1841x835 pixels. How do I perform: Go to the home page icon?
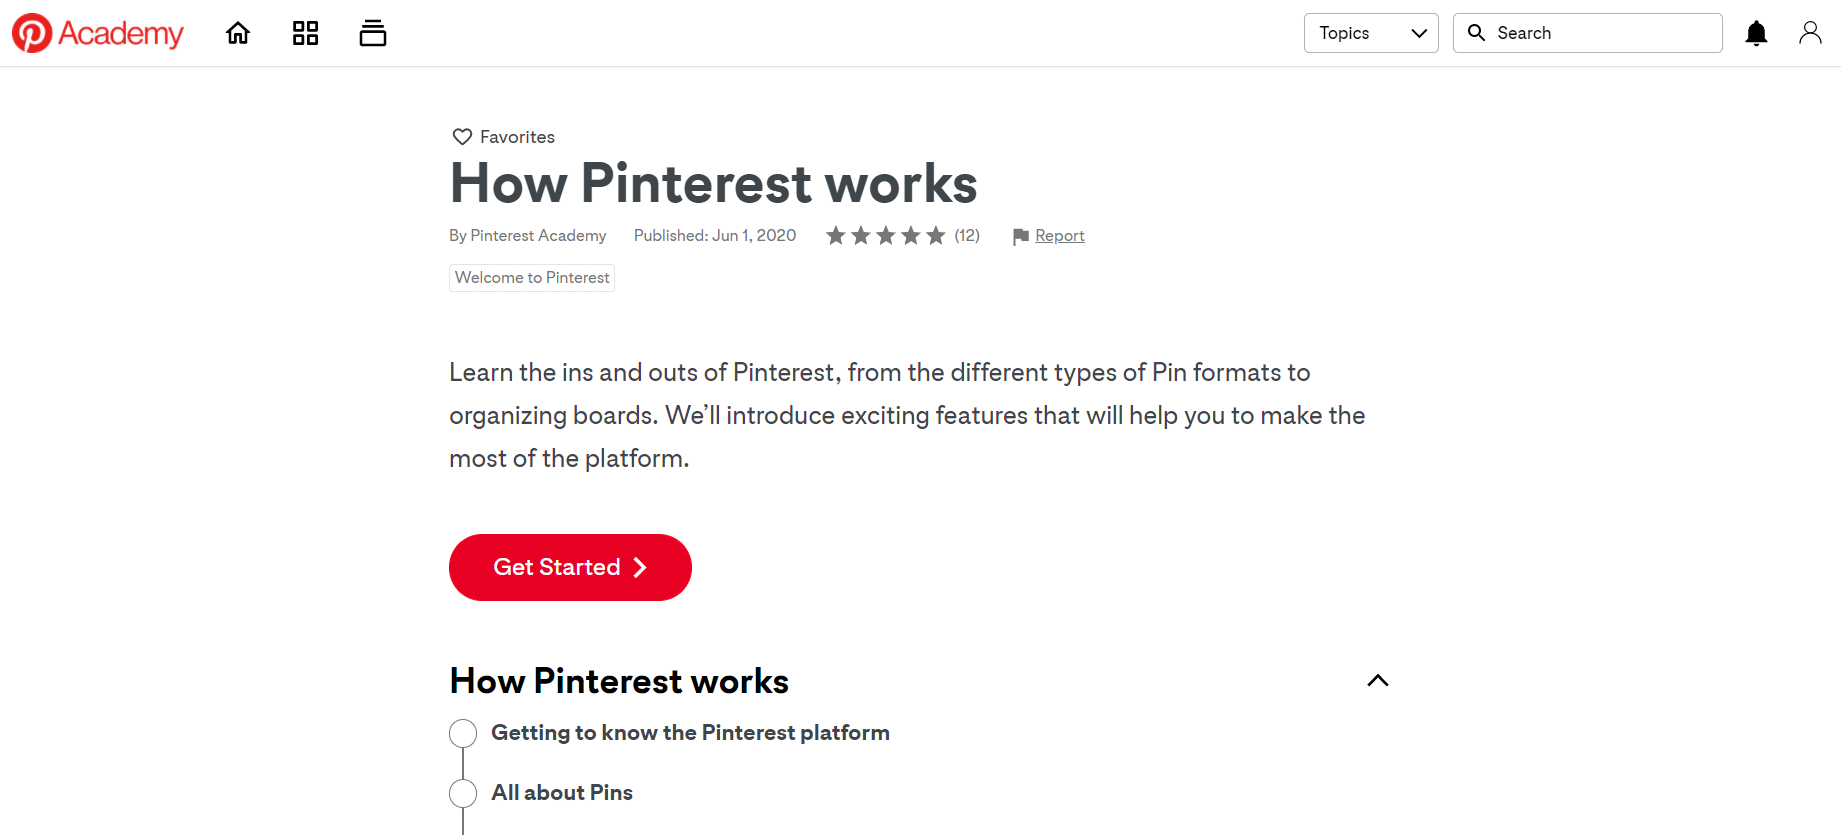click(x=238, y=33)
